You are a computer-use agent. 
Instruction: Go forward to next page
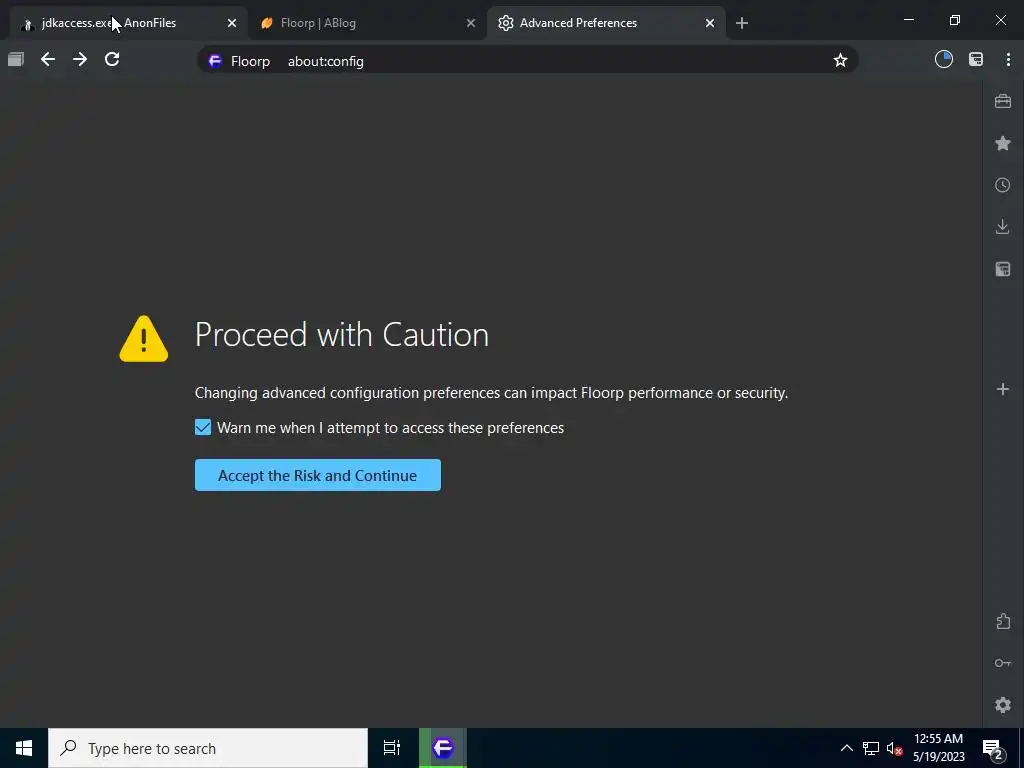click(x=80, y=59)
